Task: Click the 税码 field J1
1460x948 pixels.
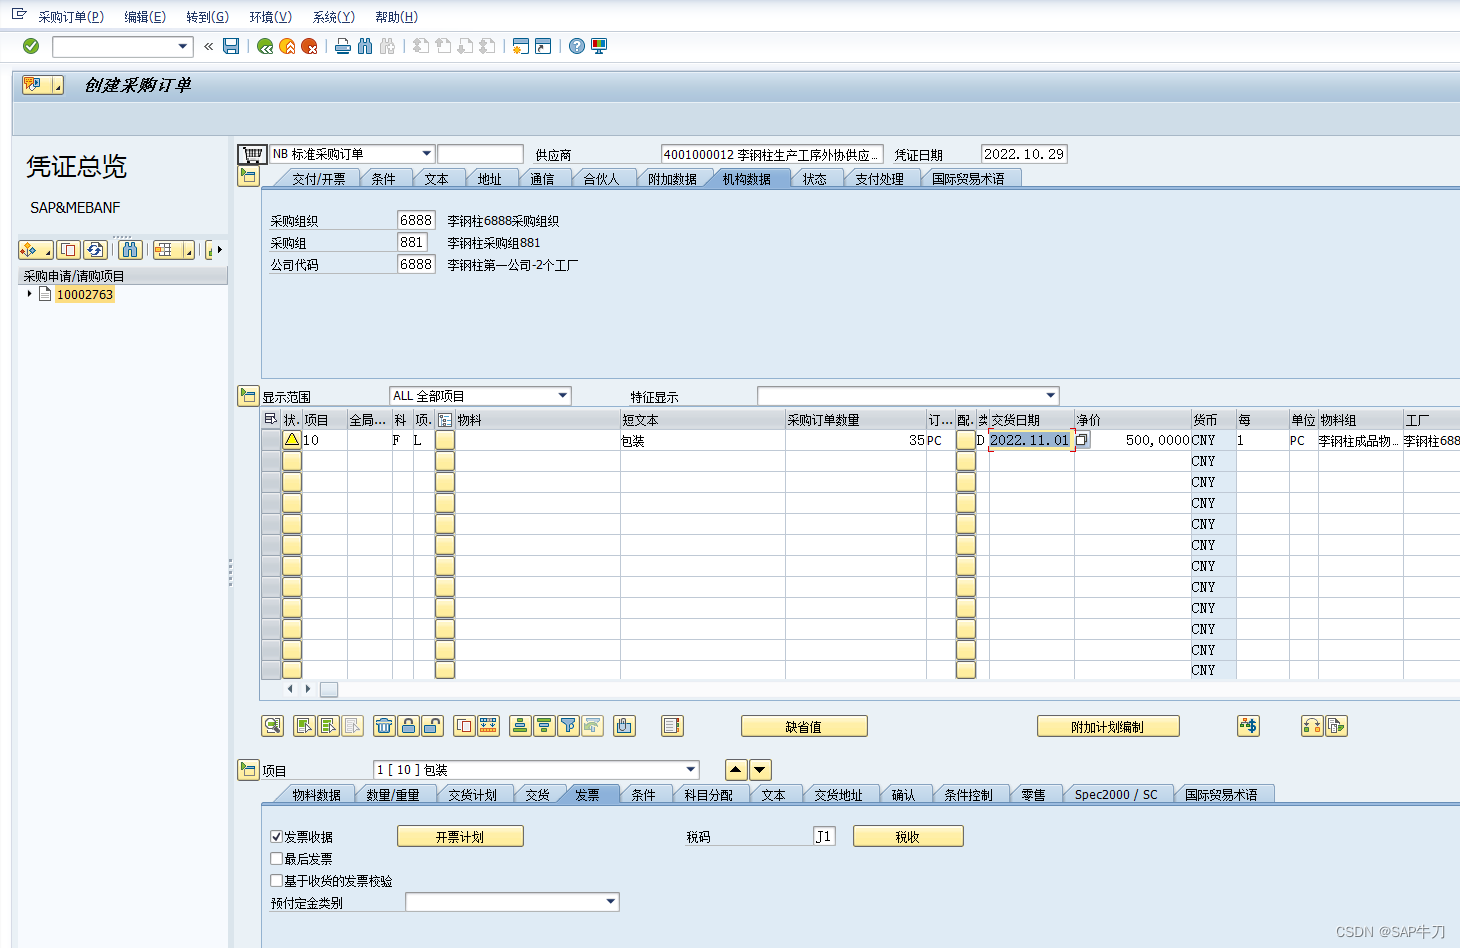Action: [x=823, y=837]
